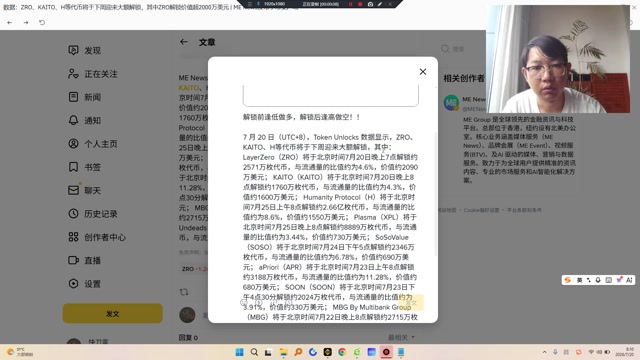Close the article popup with X
Image resolution: width=640 pixels, height=360 pixels.
tap(423, 72)
